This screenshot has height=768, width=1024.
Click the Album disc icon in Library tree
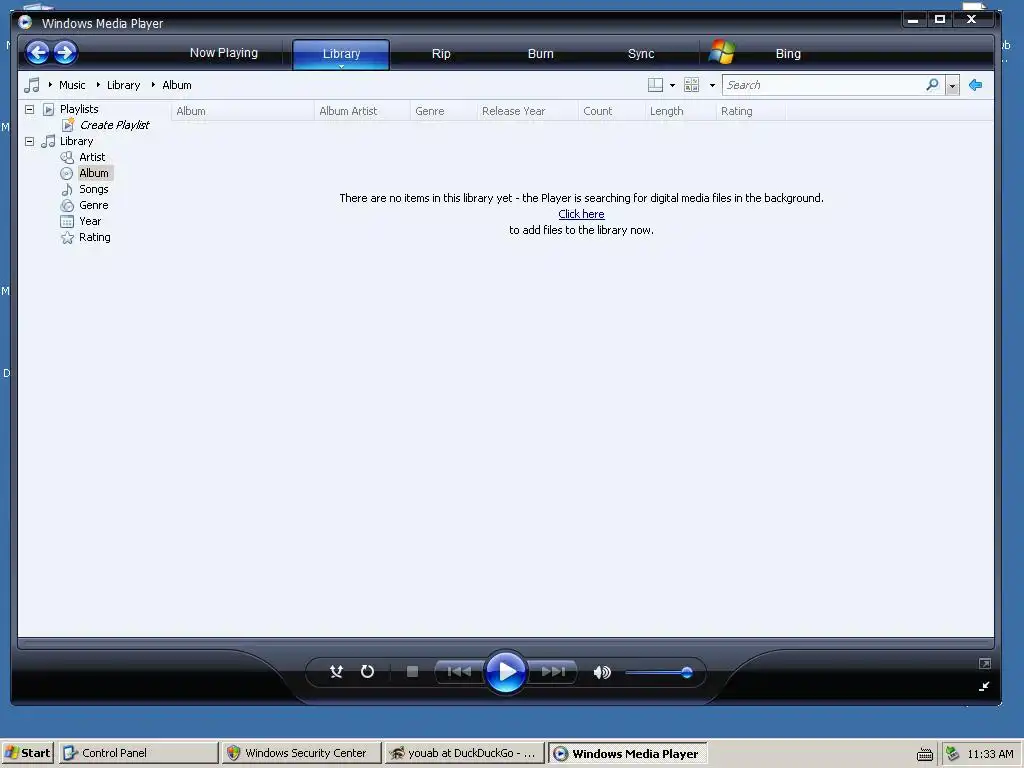[67, 174]
